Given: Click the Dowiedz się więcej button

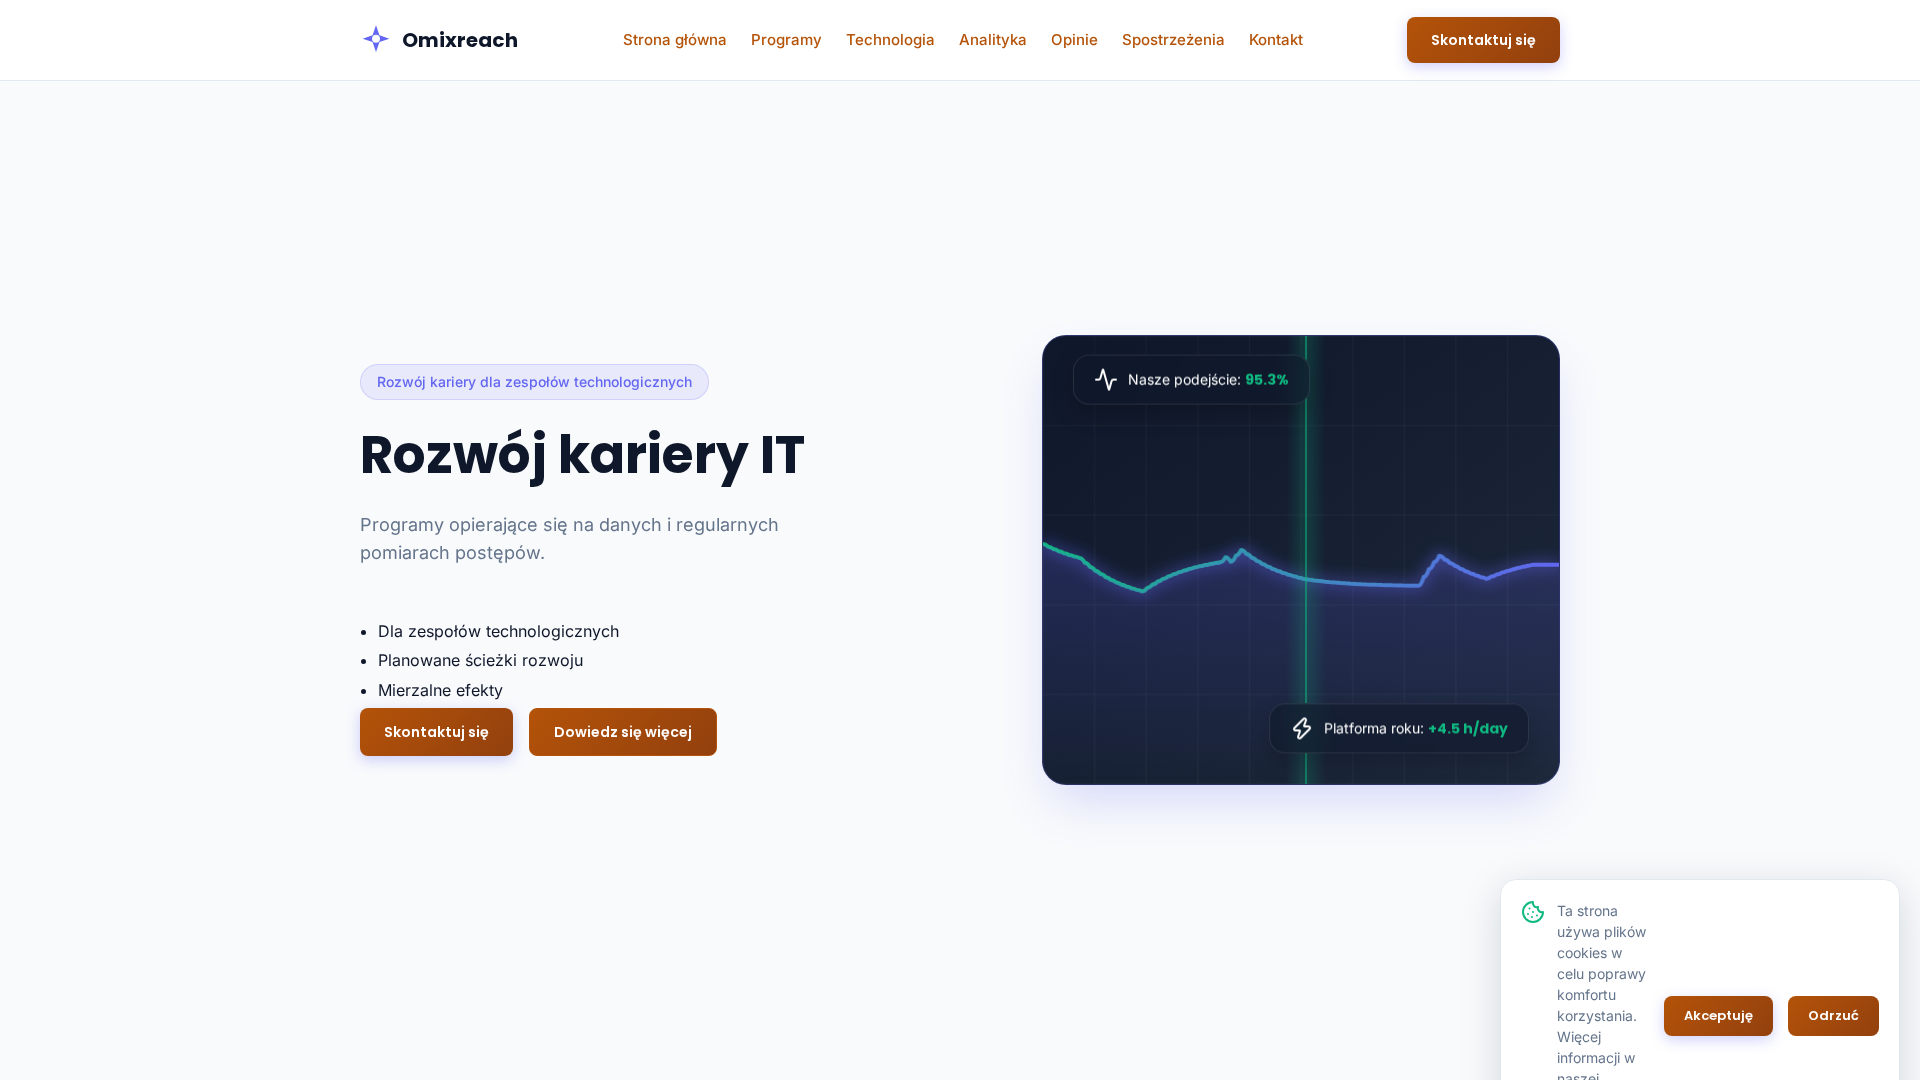Looking at the screenshot, I should pos(623,732).
